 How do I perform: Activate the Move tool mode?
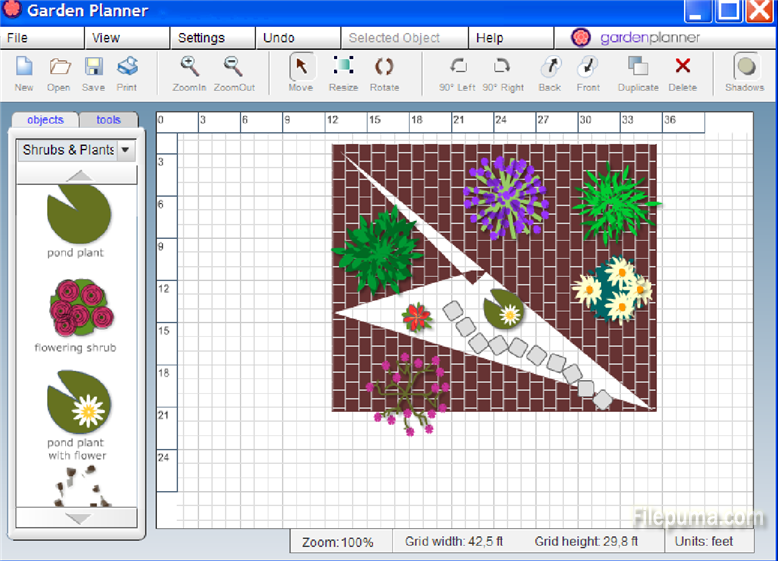tap(301, 68)
